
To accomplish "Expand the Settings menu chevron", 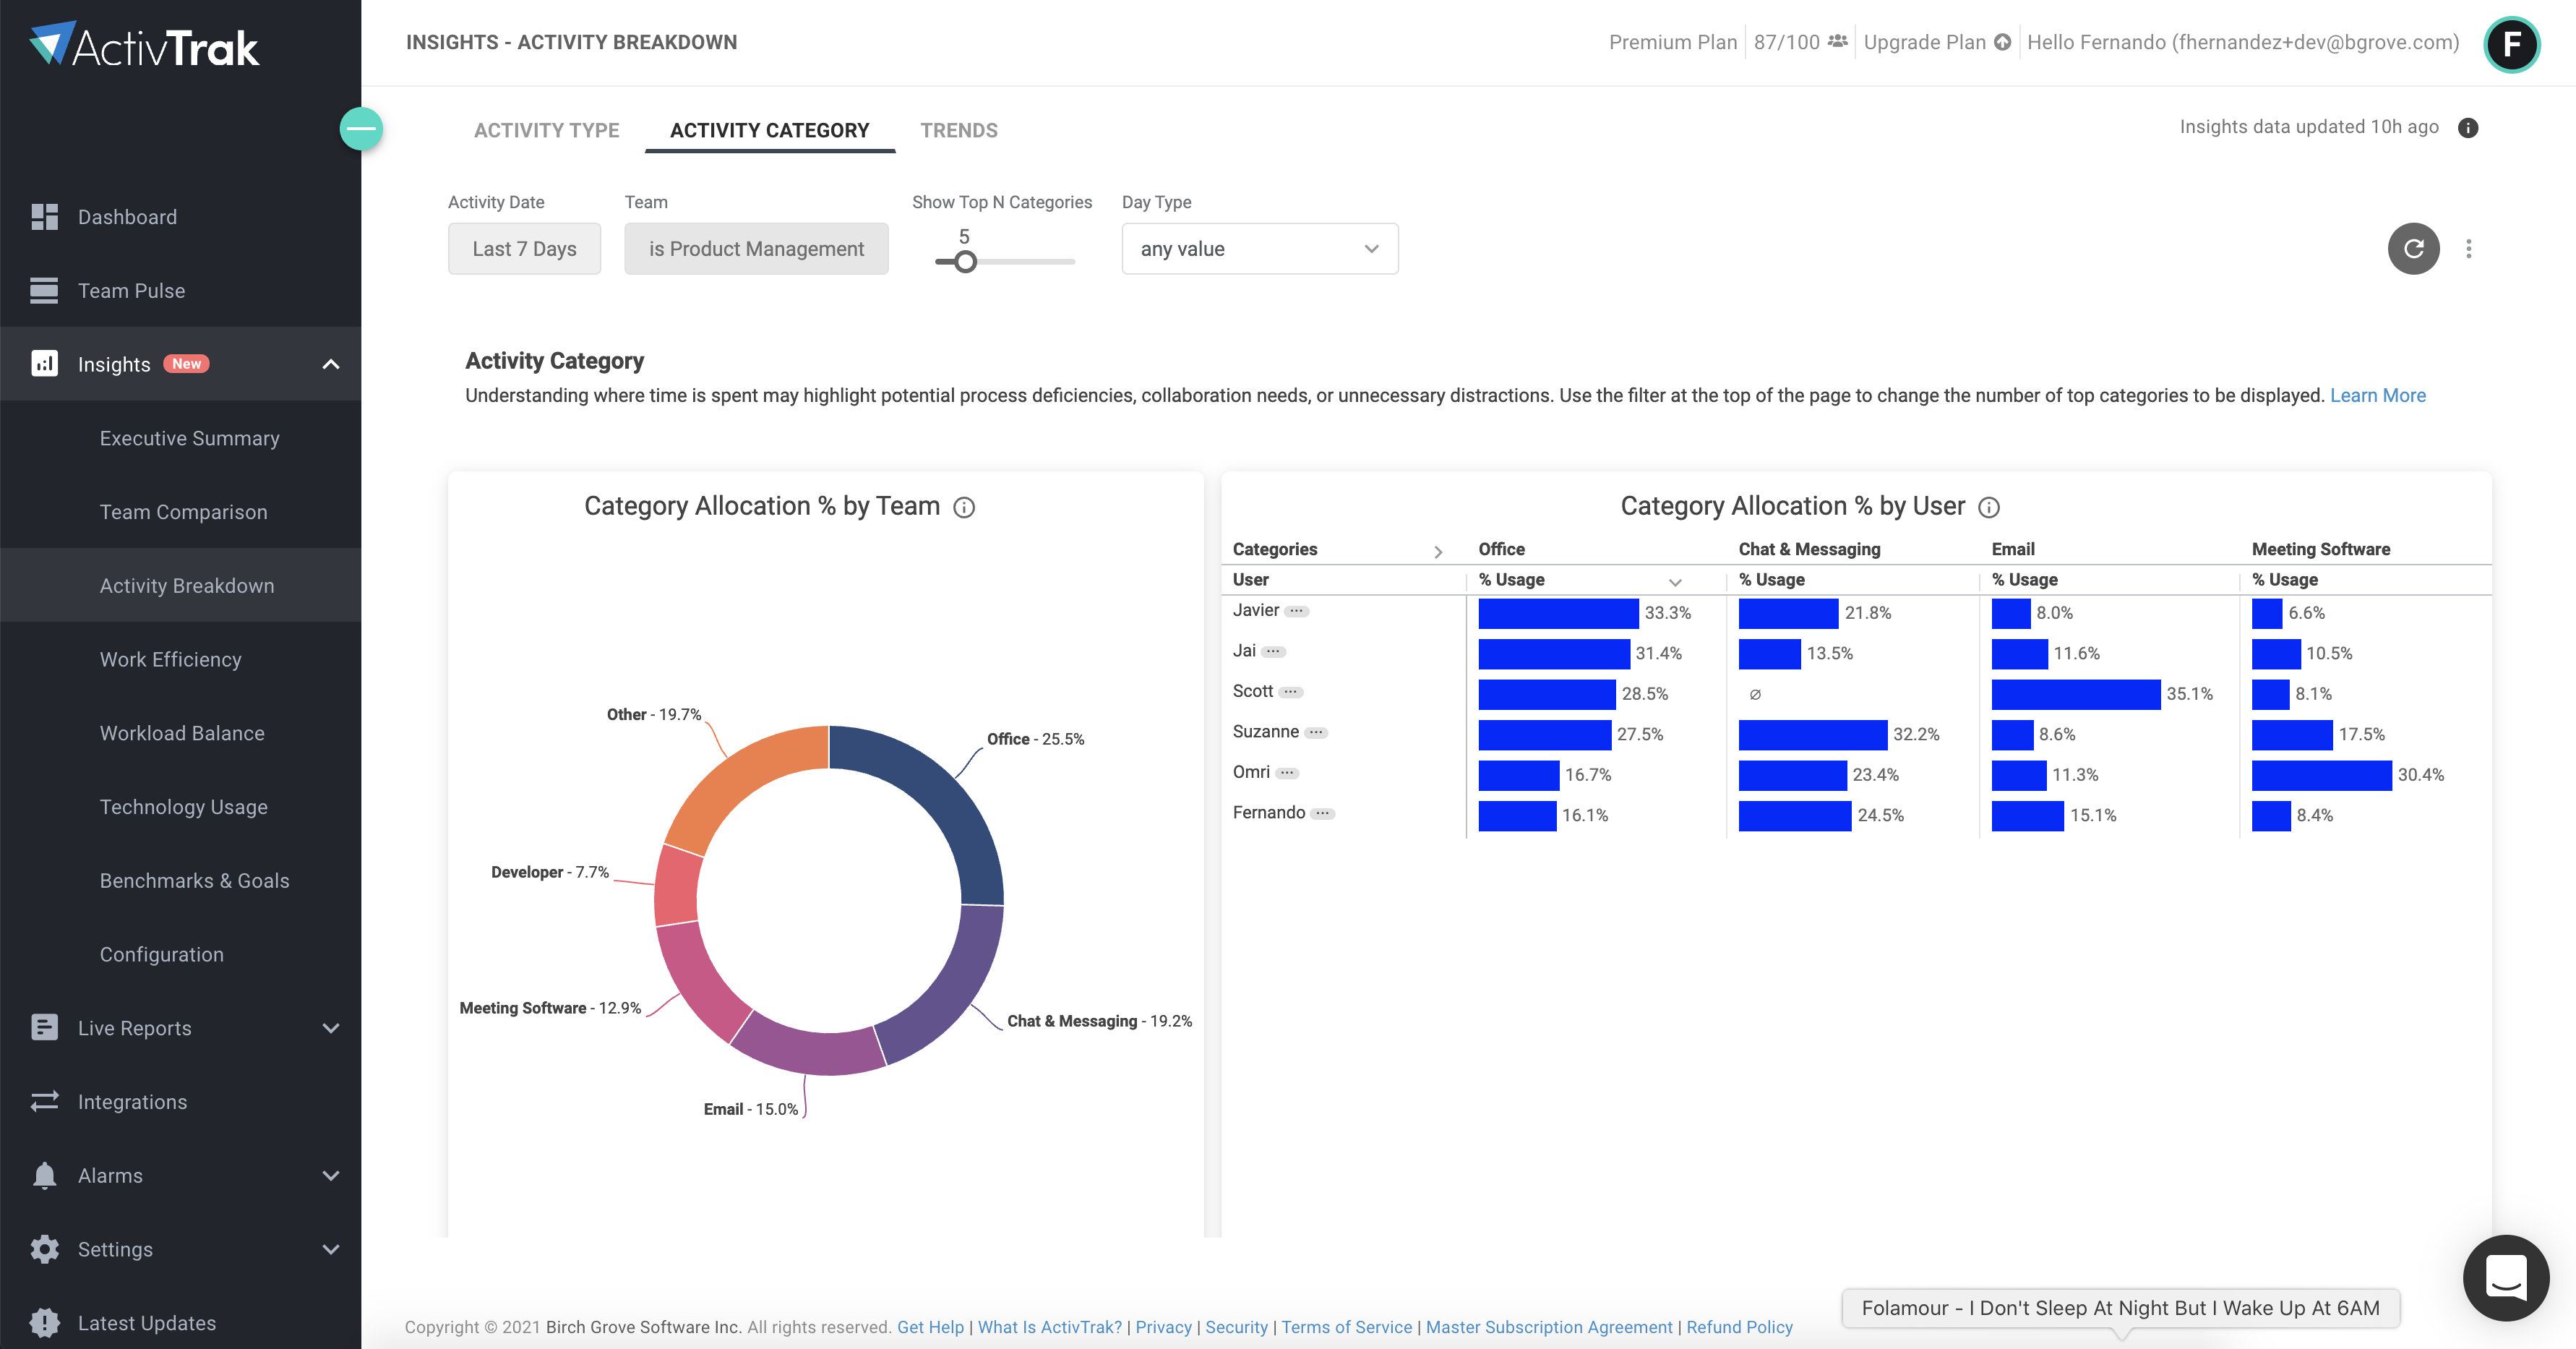I will click(x=331, y=1249).
